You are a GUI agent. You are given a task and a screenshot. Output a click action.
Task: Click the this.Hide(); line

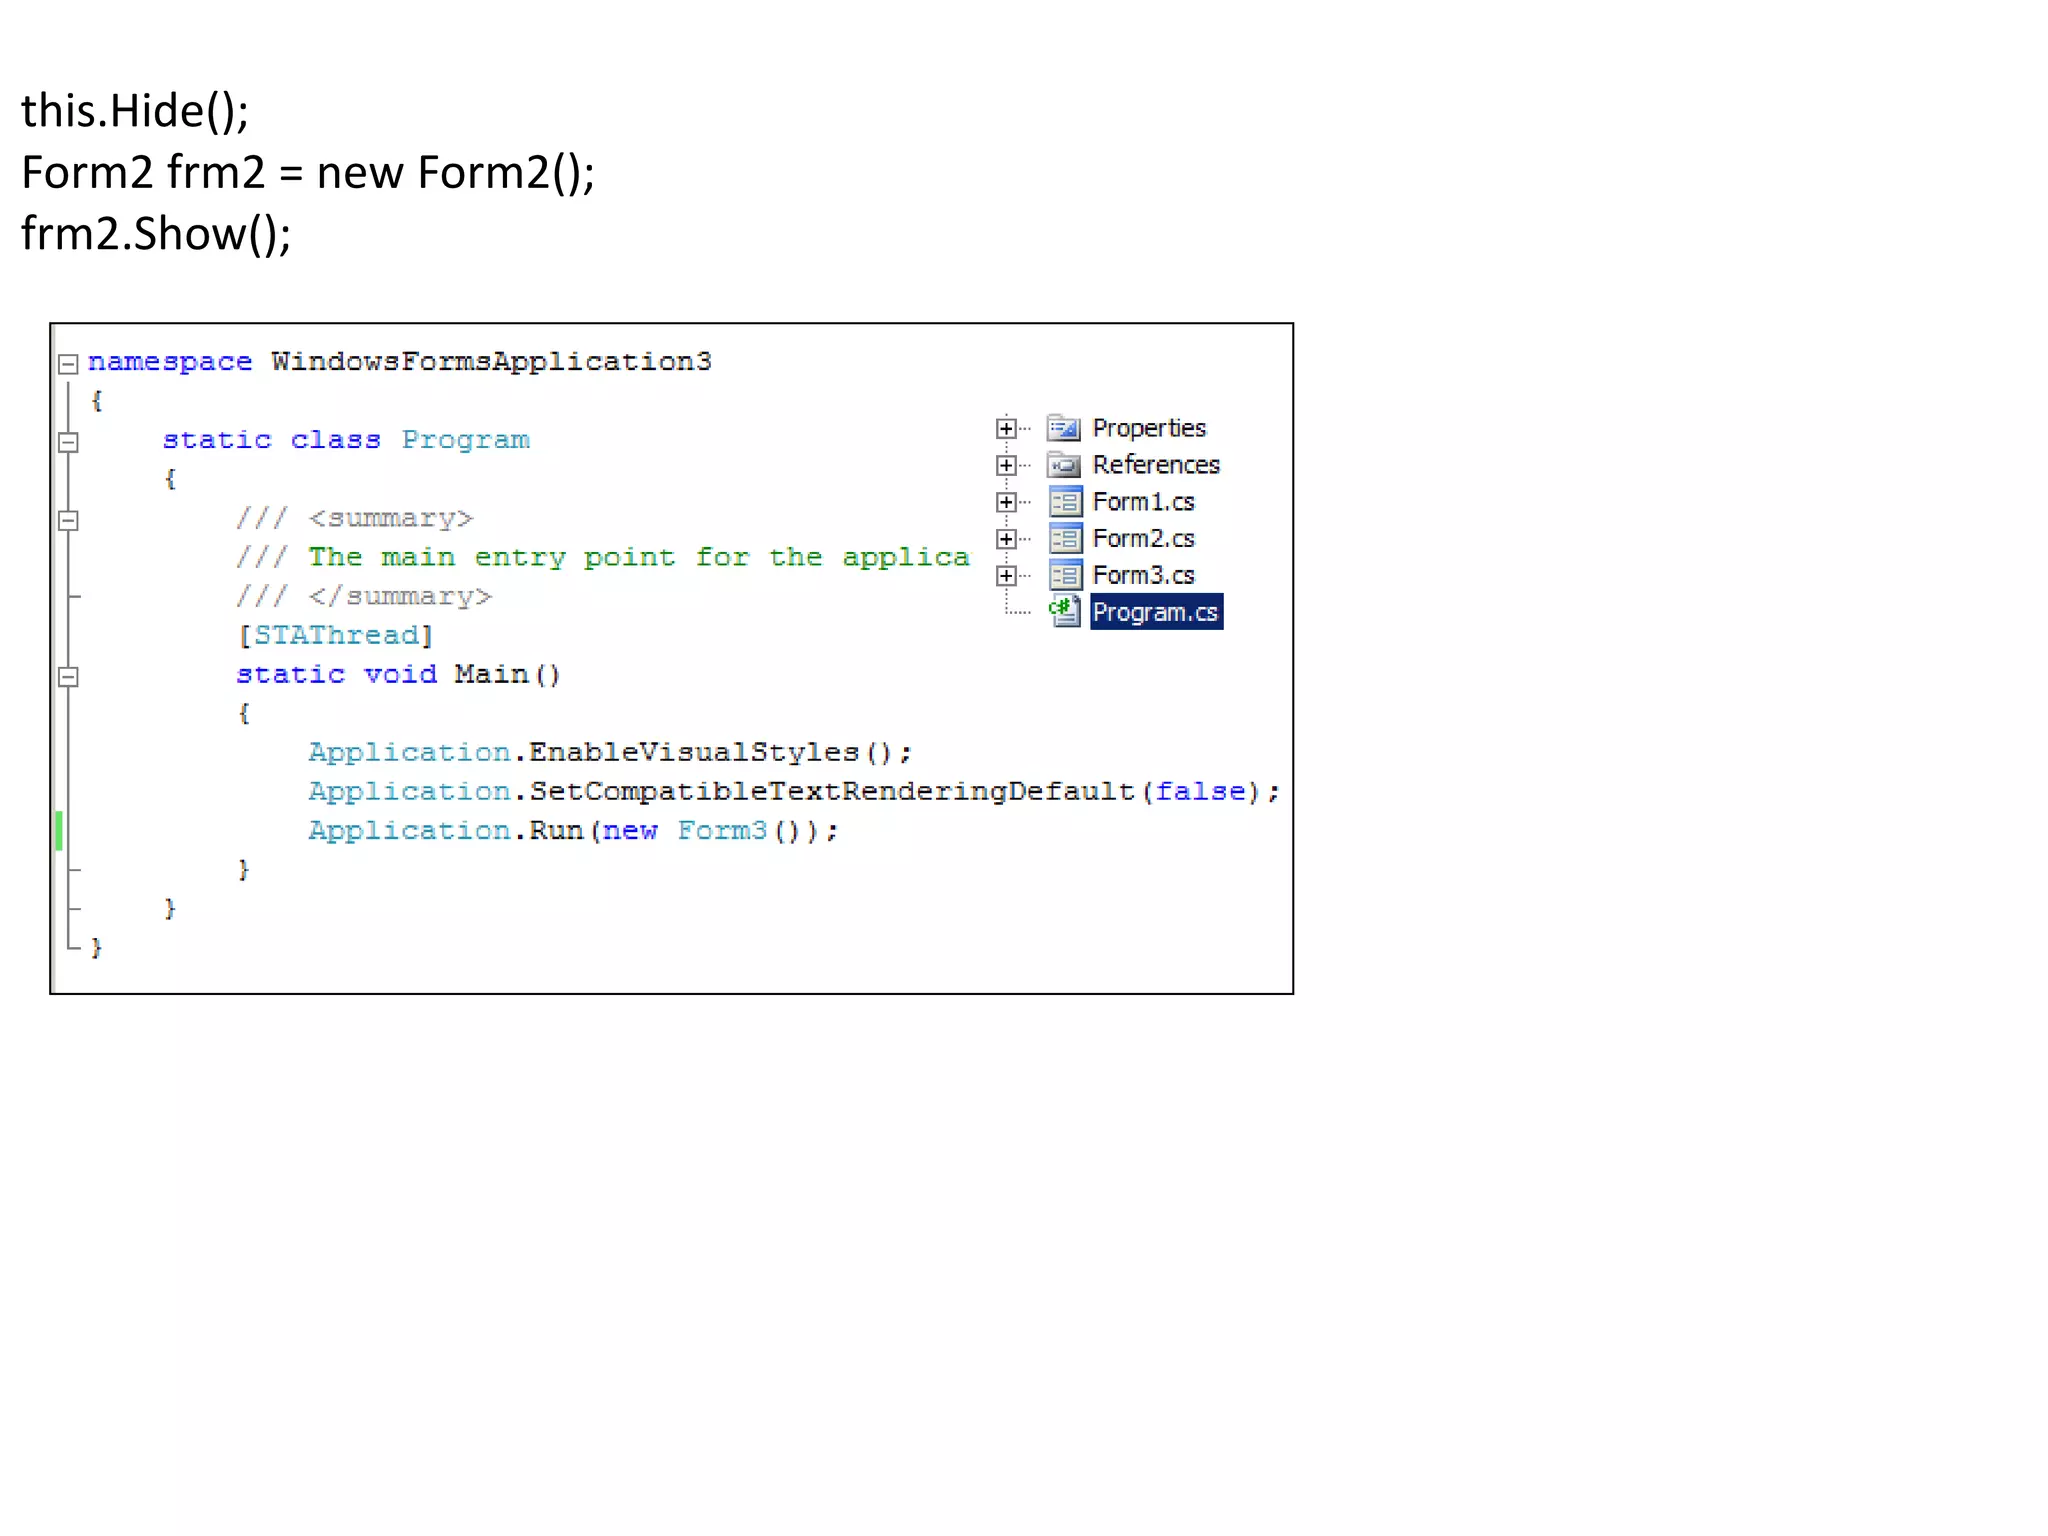tap(135, 111)
